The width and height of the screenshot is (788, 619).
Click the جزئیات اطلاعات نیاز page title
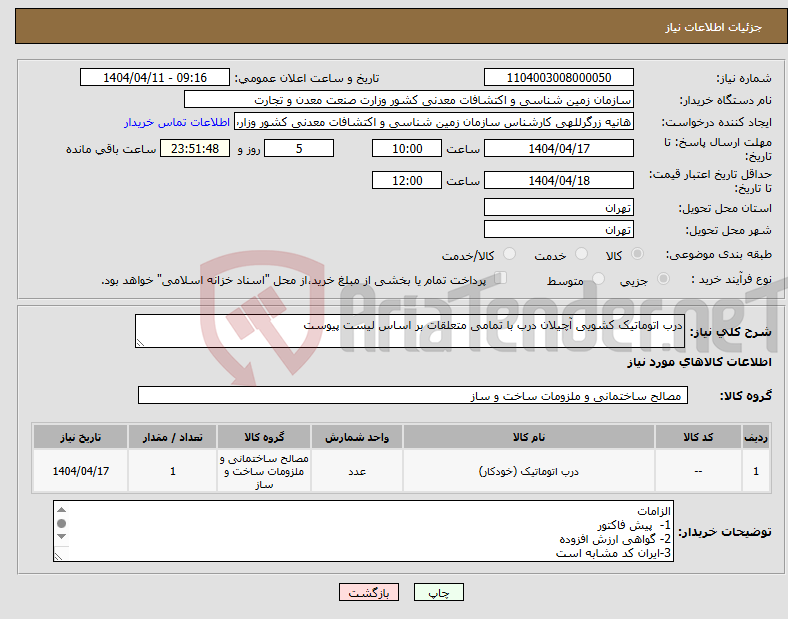click(714, 27)
